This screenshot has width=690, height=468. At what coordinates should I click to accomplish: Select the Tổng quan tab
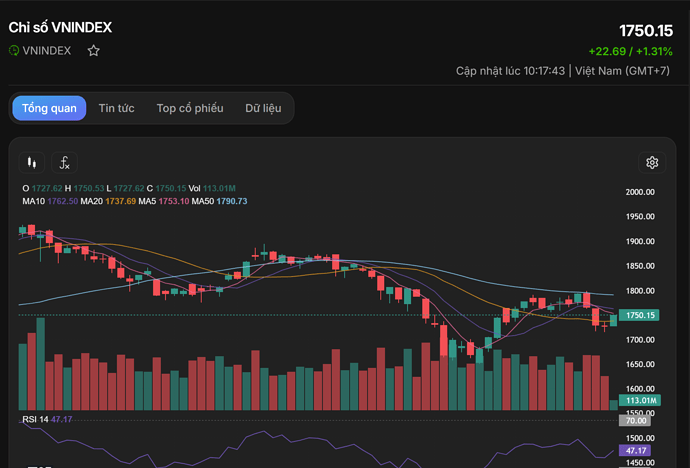[x=49, y=108]
